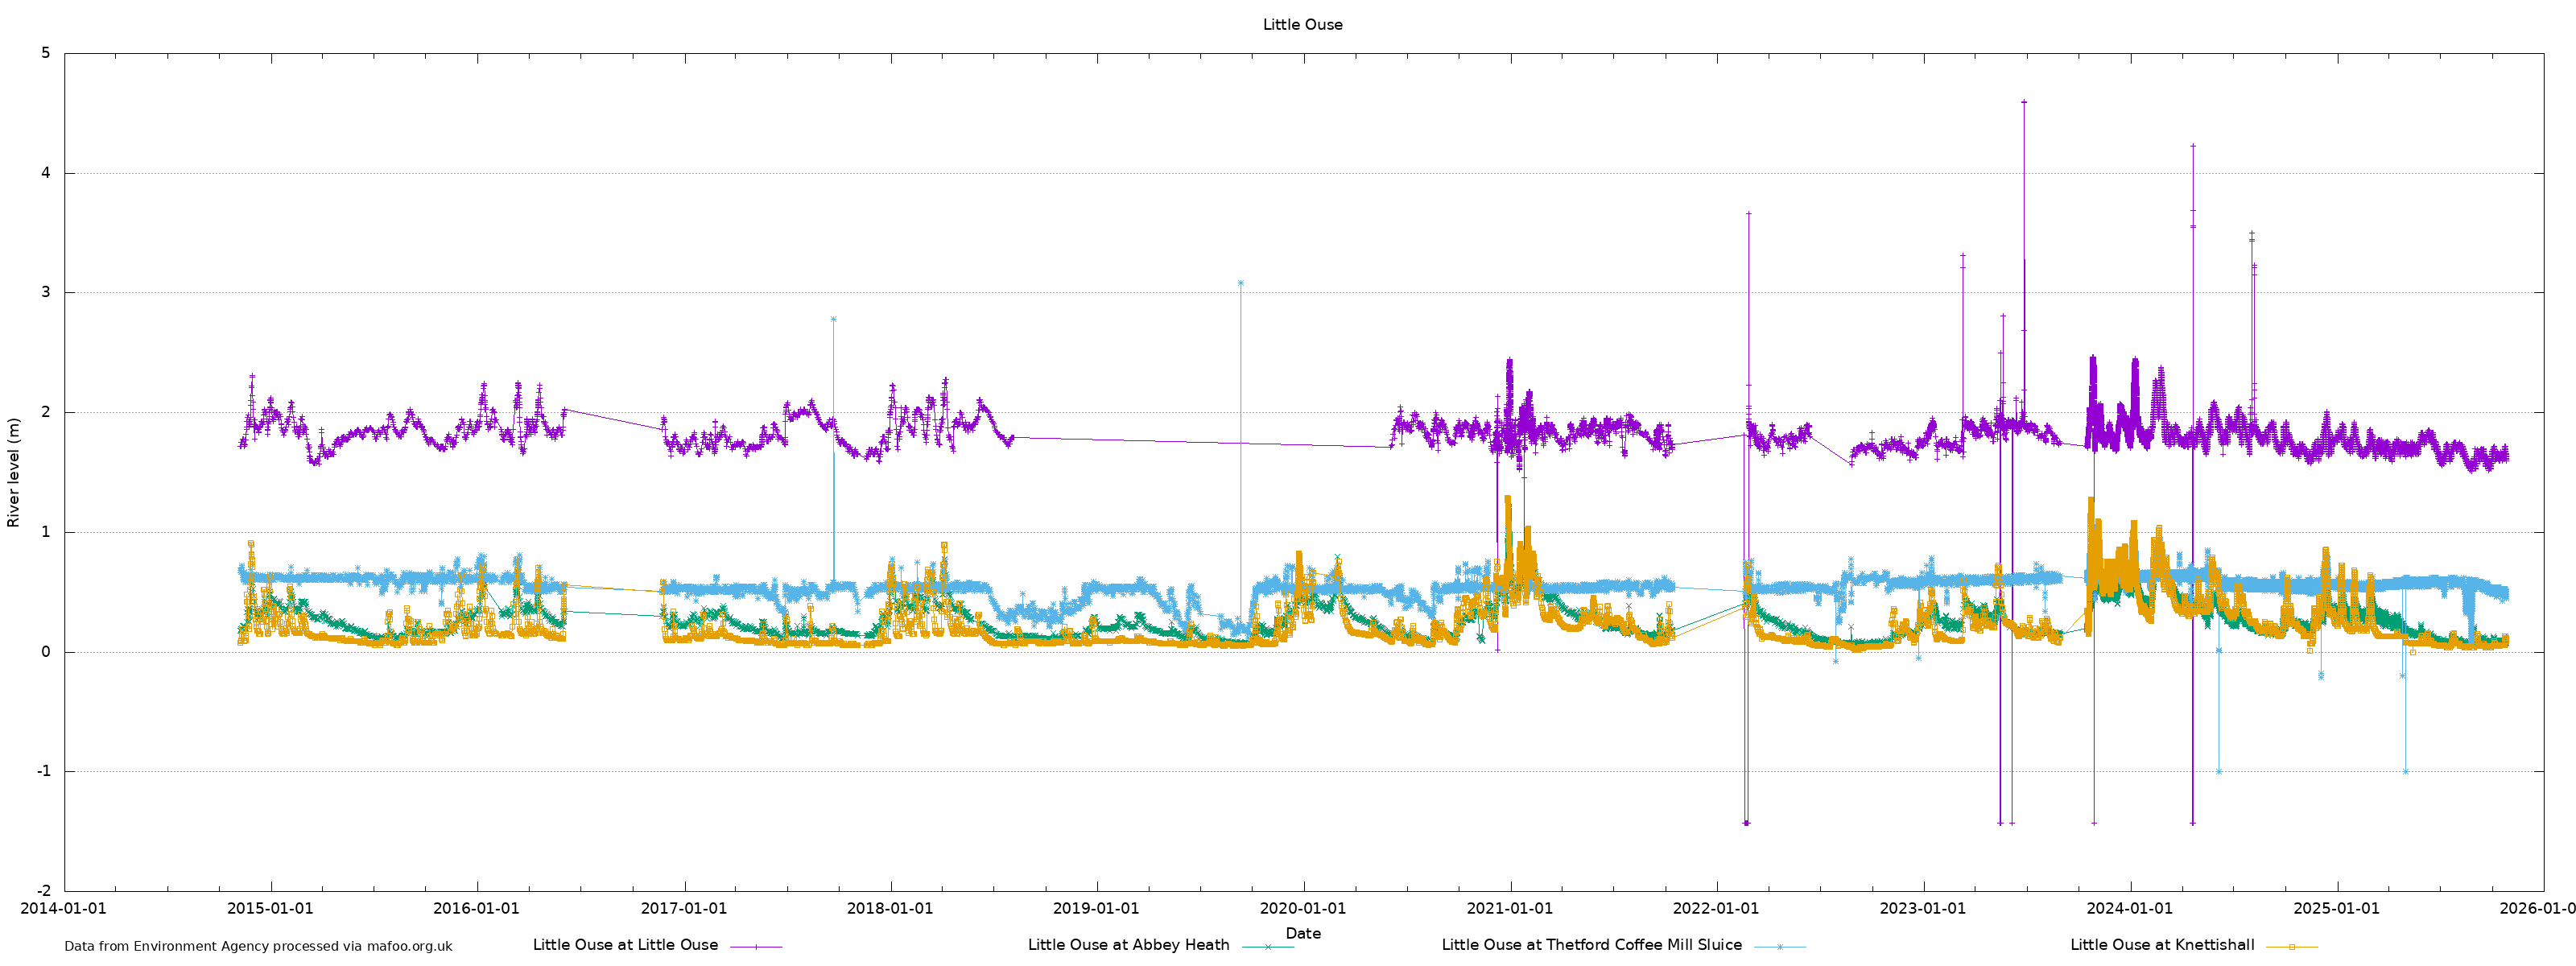Image resolution: width=2576 pixels, height=966 pixels.
Task: Click the blue spike peak near 3.1 in 2019
Action: 1240,283
